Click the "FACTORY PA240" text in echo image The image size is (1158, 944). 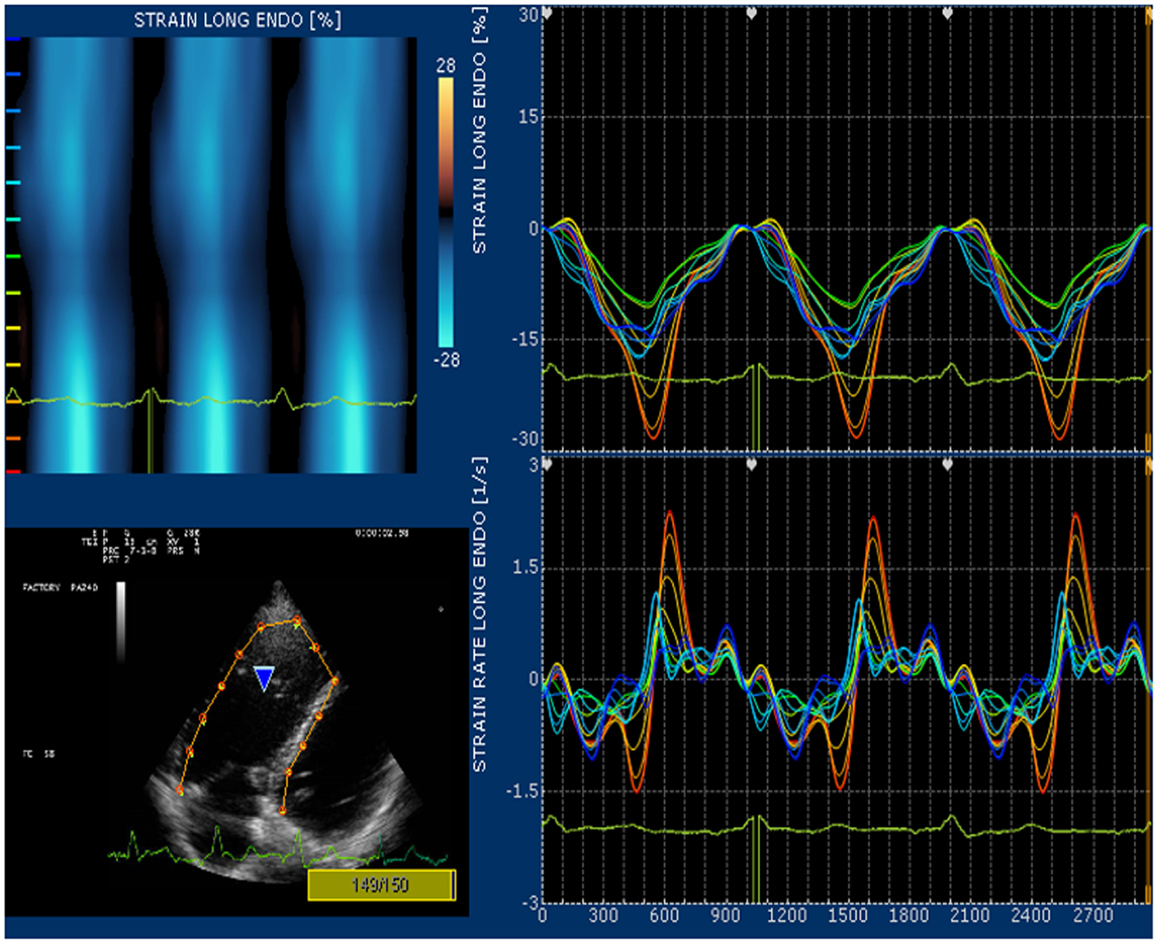60,588
